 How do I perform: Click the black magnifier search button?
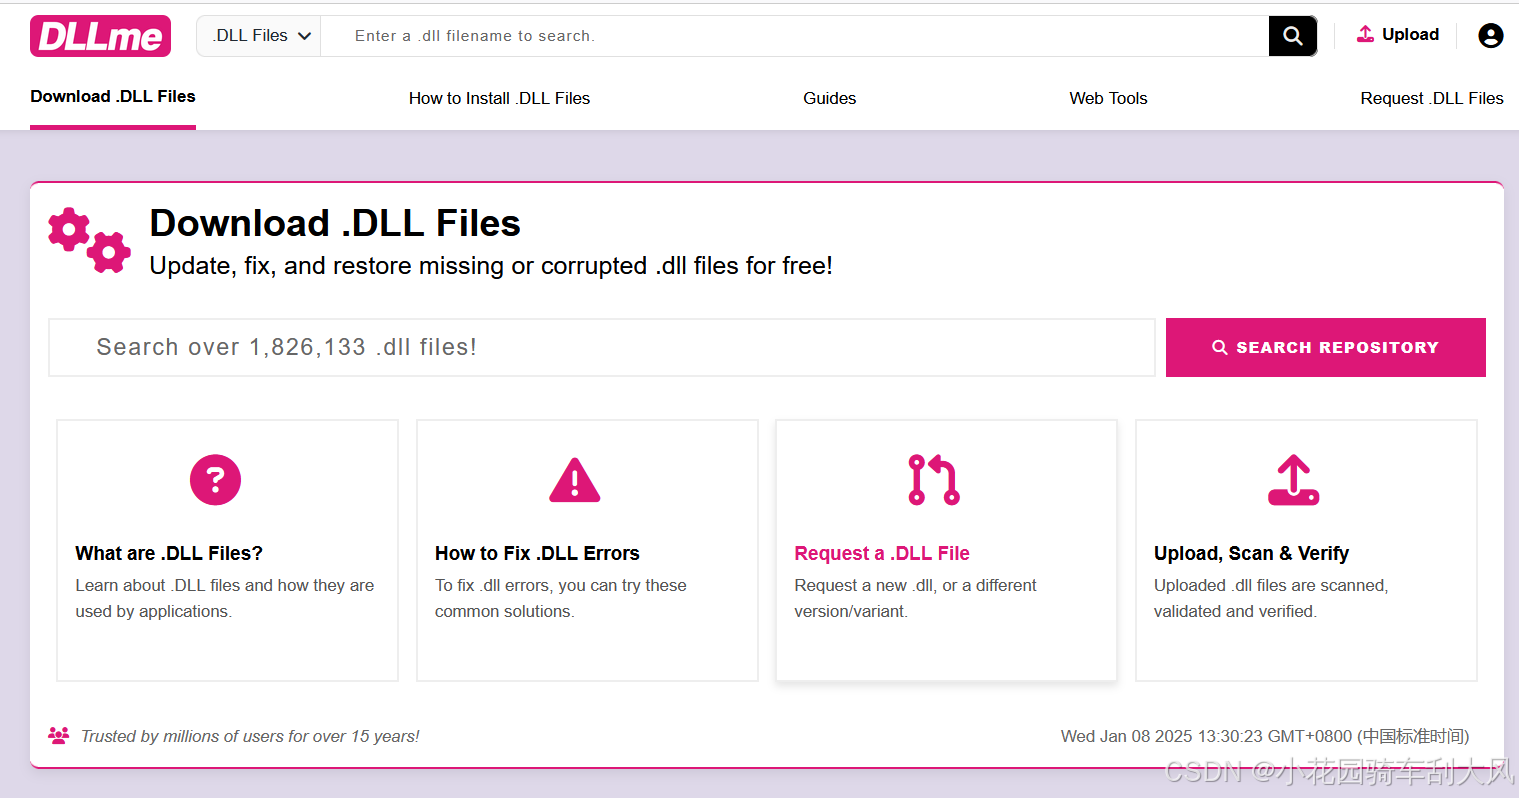click(x=1293, y=36)
